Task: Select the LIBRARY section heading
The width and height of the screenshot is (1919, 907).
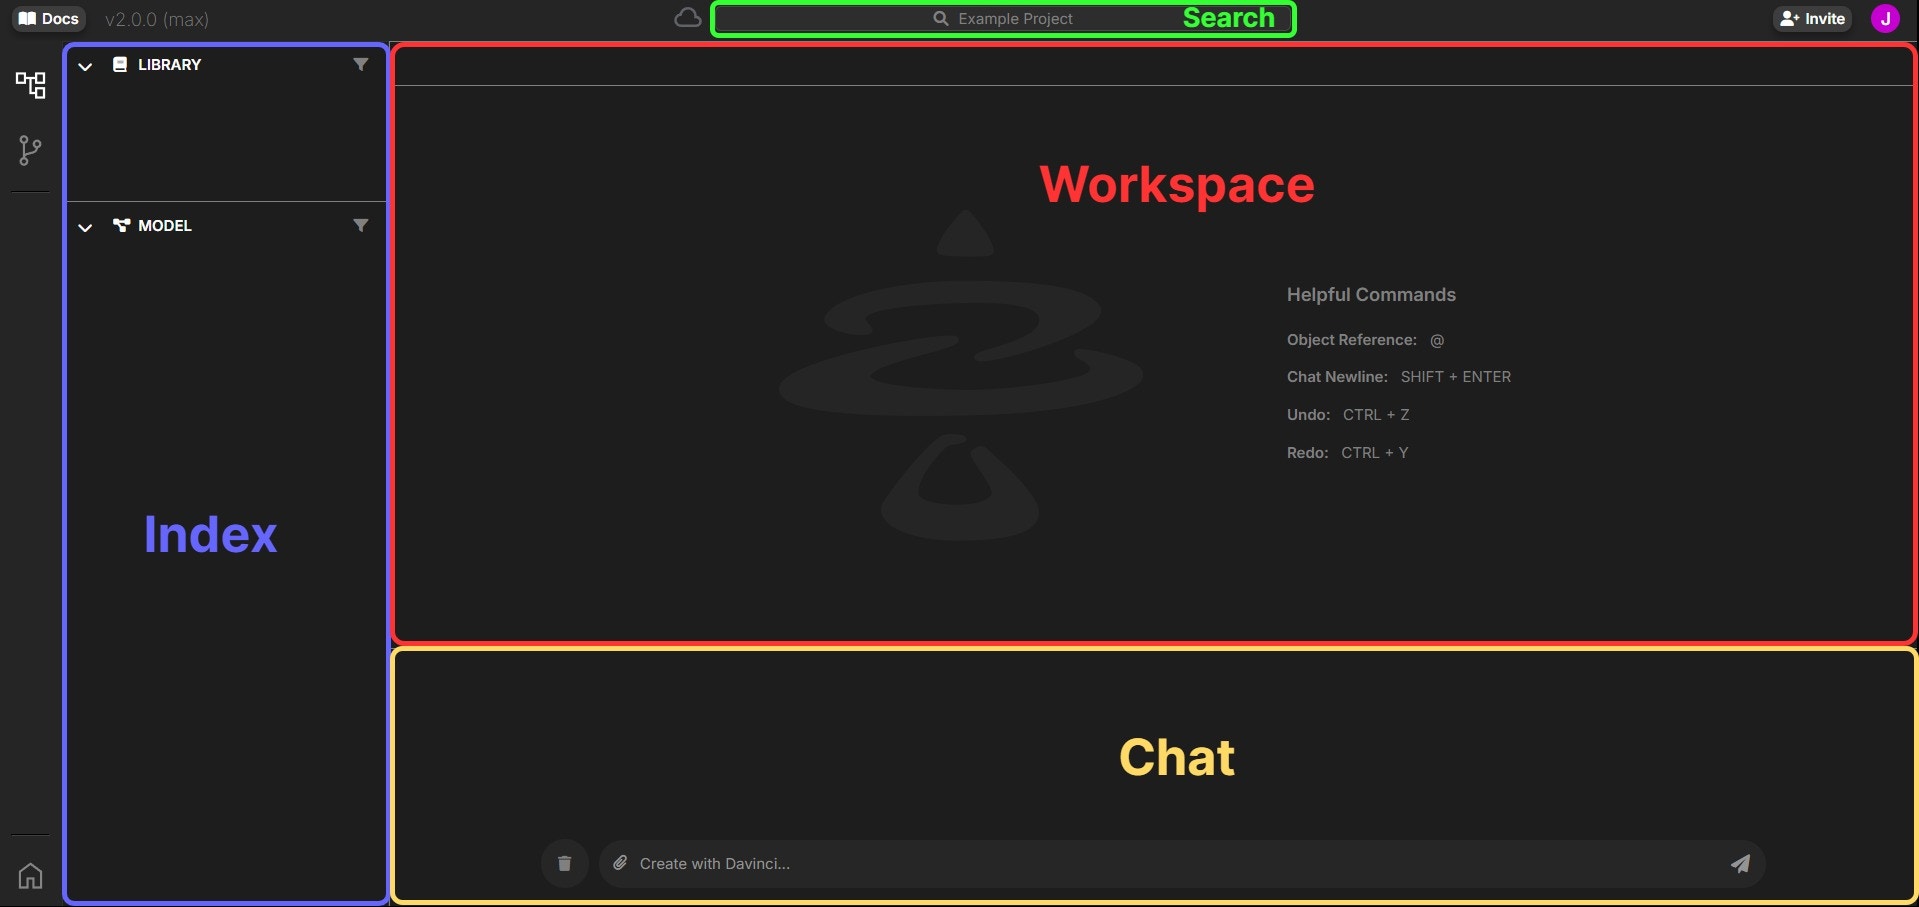Action: click(x=169, y=65)
